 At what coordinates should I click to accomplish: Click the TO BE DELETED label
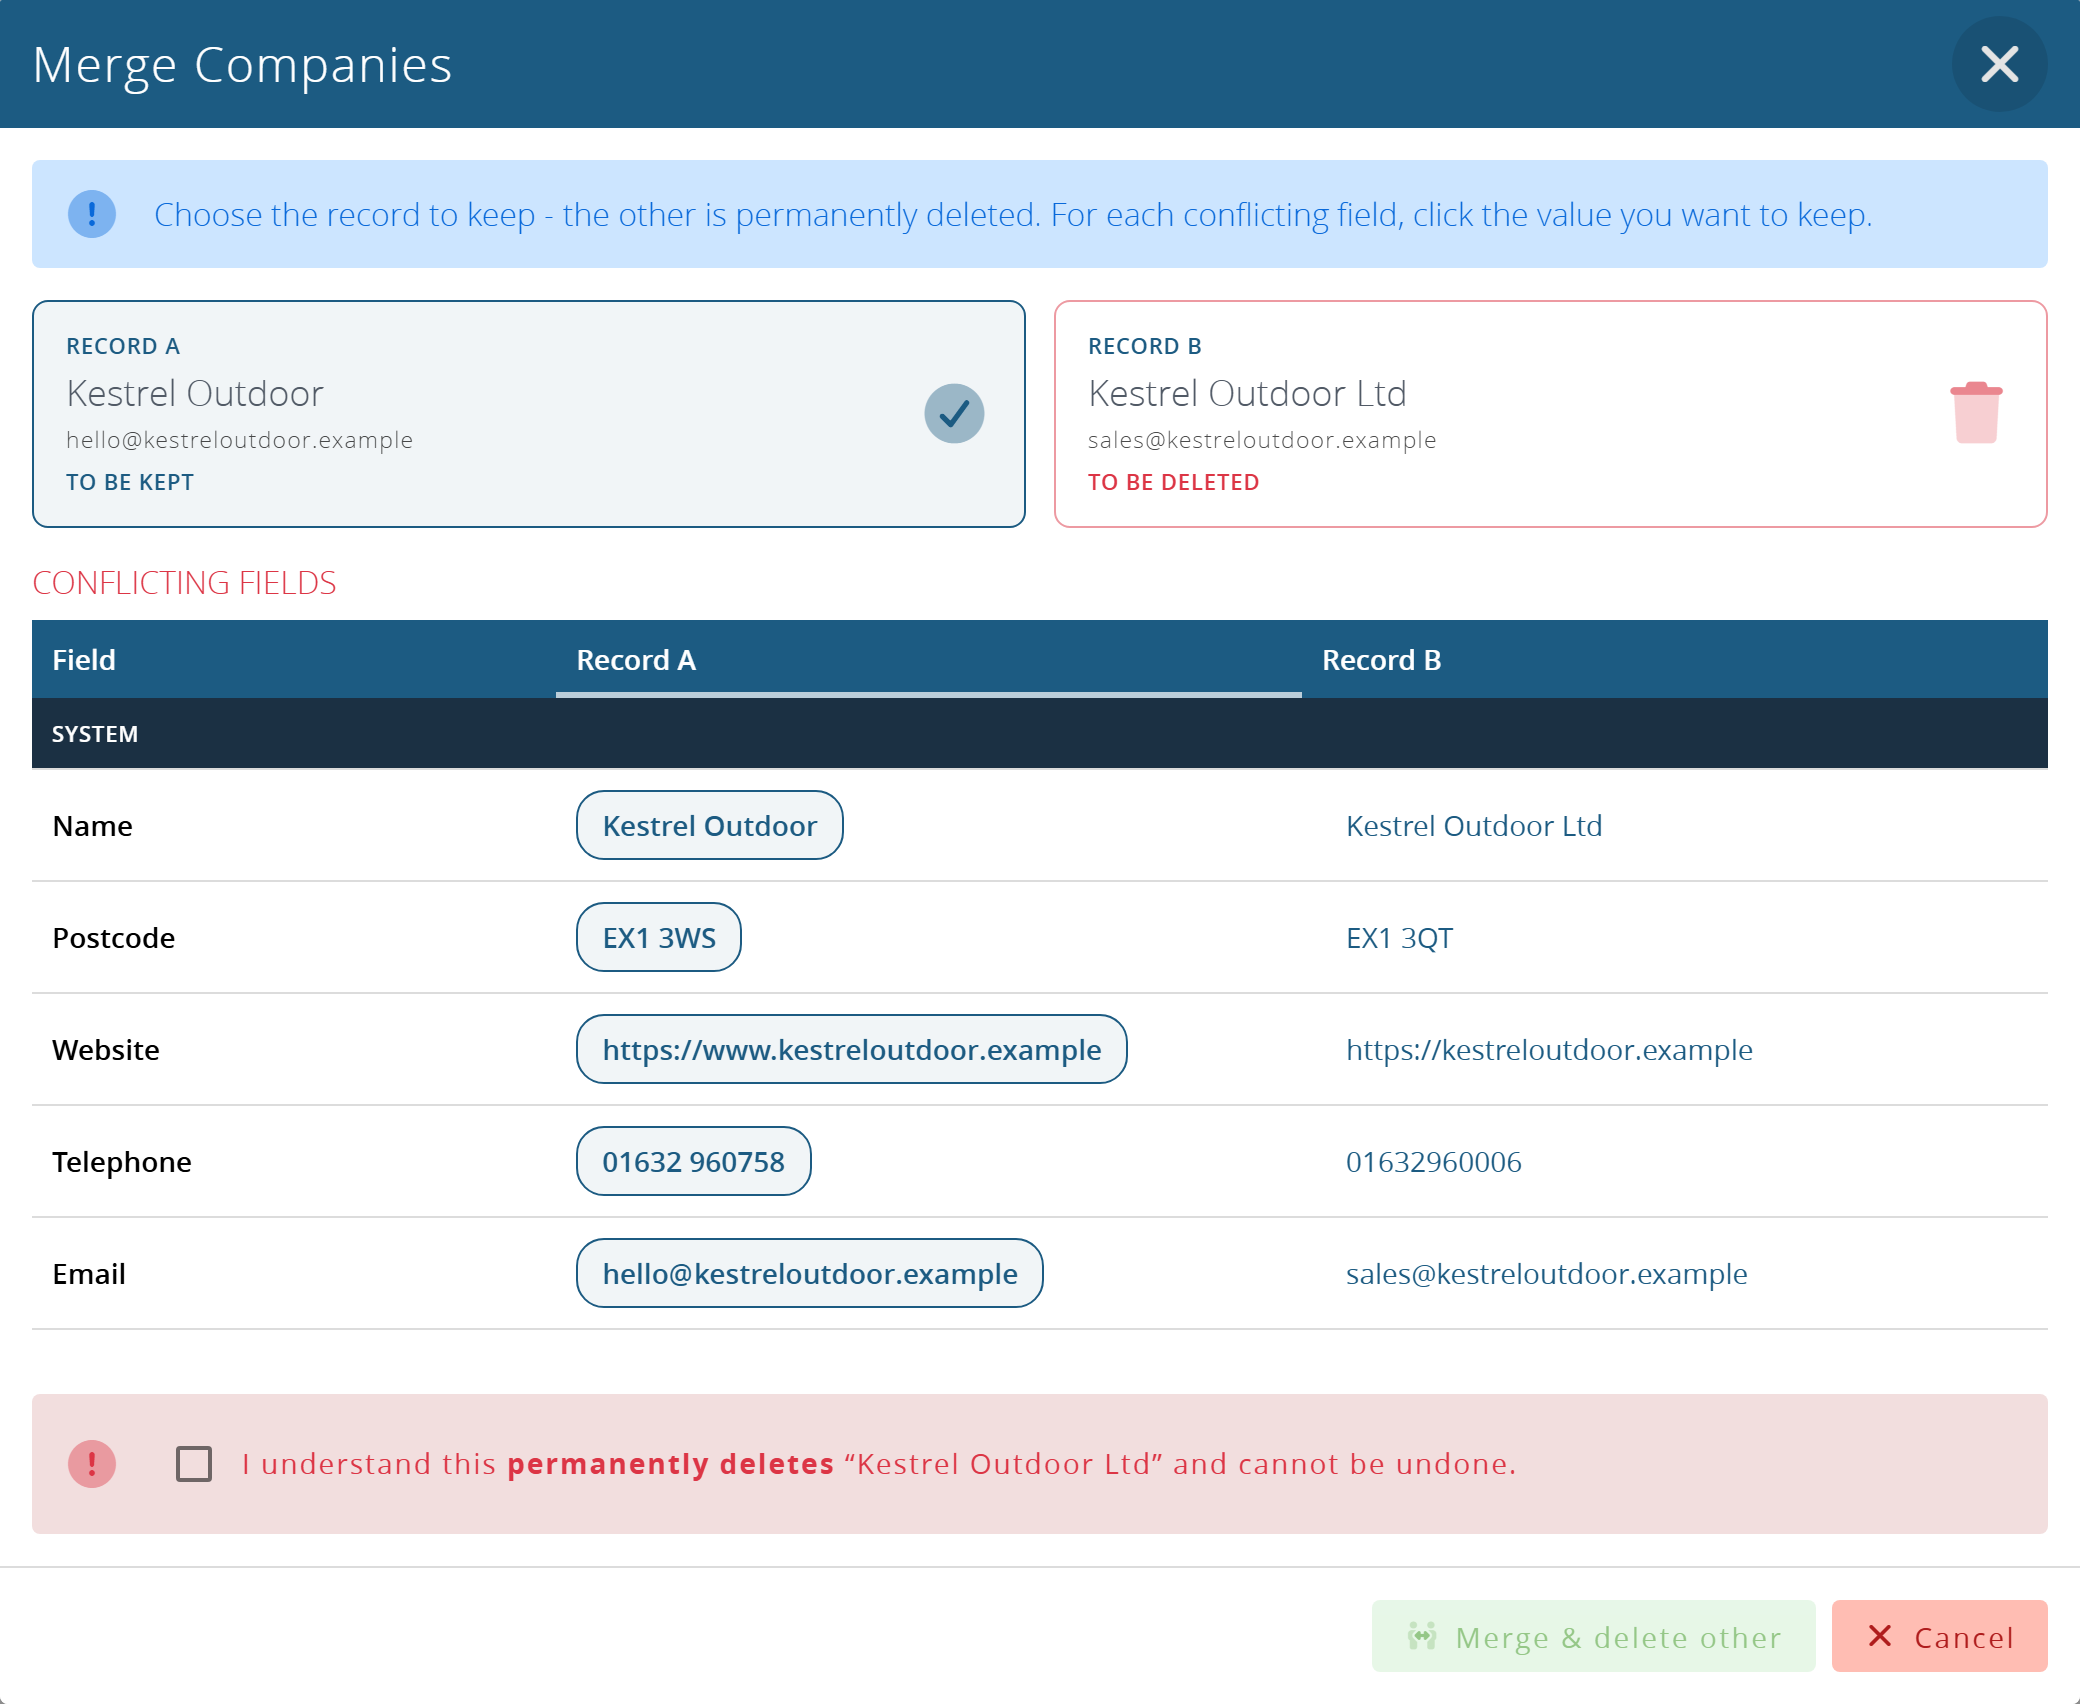pyautogui.click(x=1173, y=482)
